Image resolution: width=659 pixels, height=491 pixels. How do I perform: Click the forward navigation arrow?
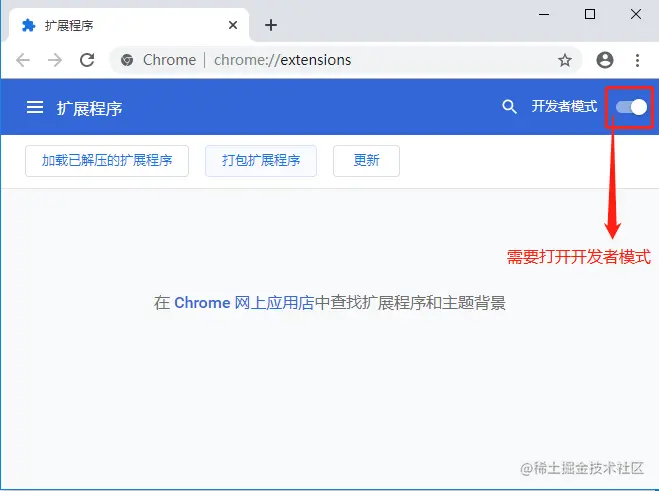click(55, 60)
